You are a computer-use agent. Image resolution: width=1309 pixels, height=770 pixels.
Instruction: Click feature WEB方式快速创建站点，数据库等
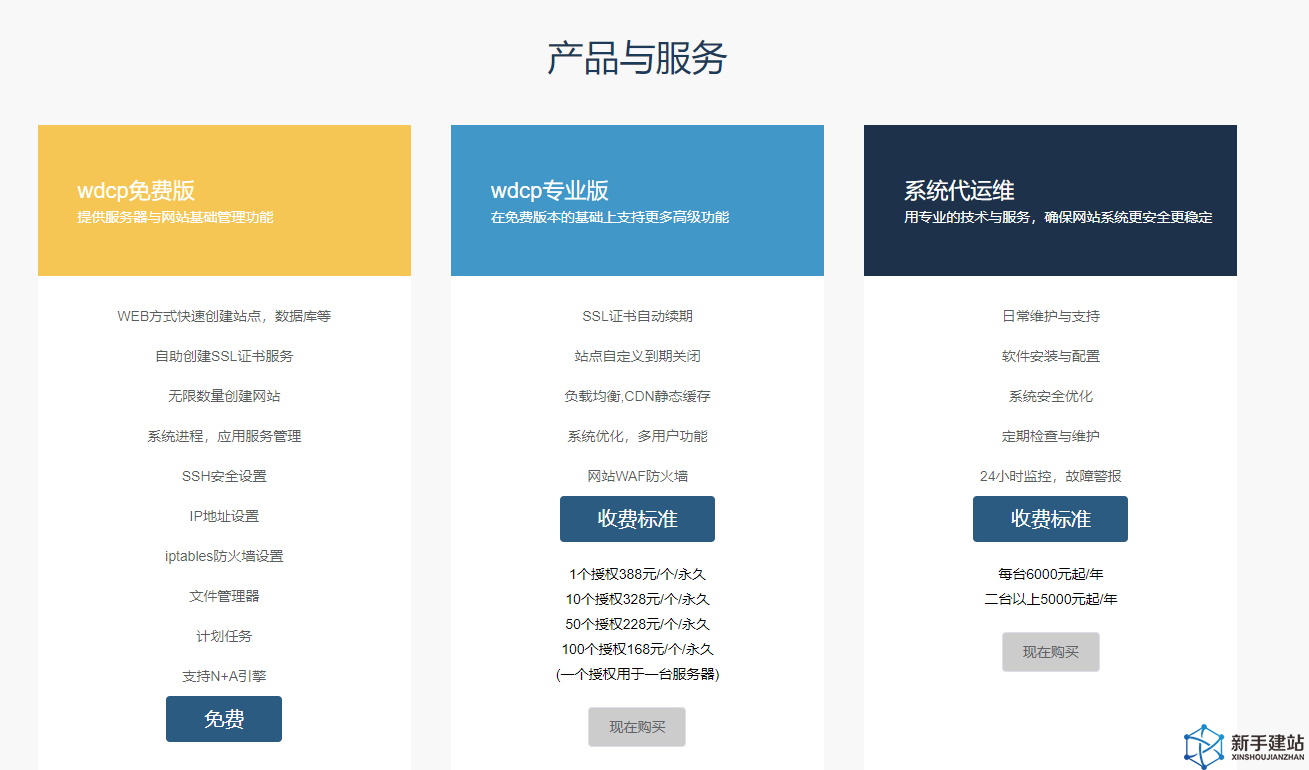[x=224, y=316]
